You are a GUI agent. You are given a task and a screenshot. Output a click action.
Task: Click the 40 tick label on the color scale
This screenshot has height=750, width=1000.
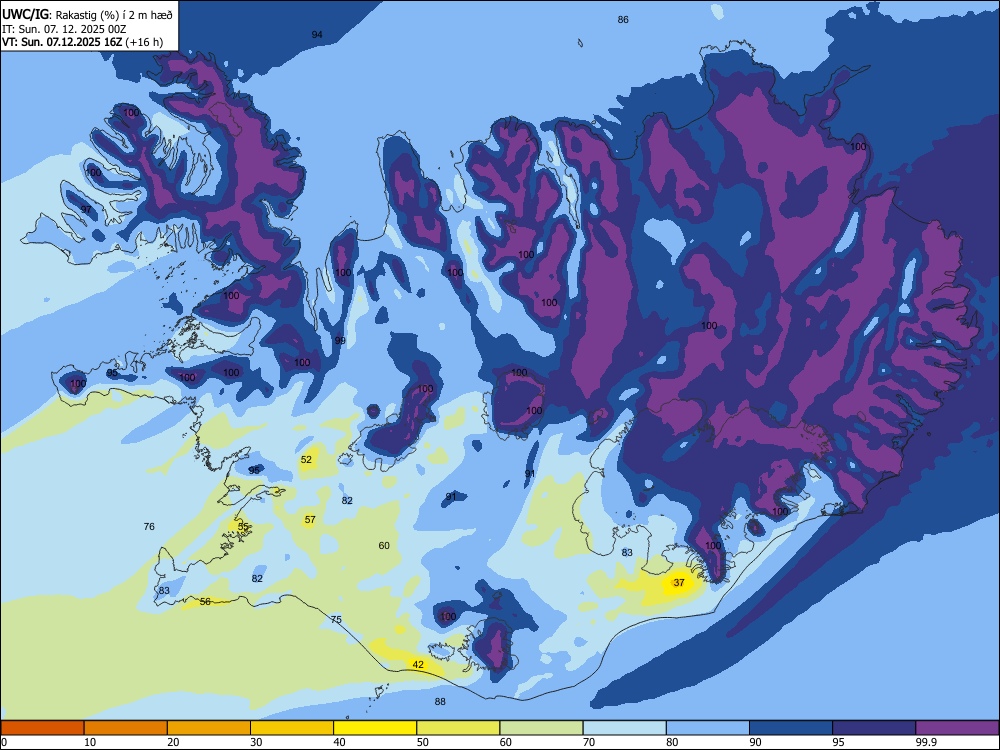click(x=339, y=742)
